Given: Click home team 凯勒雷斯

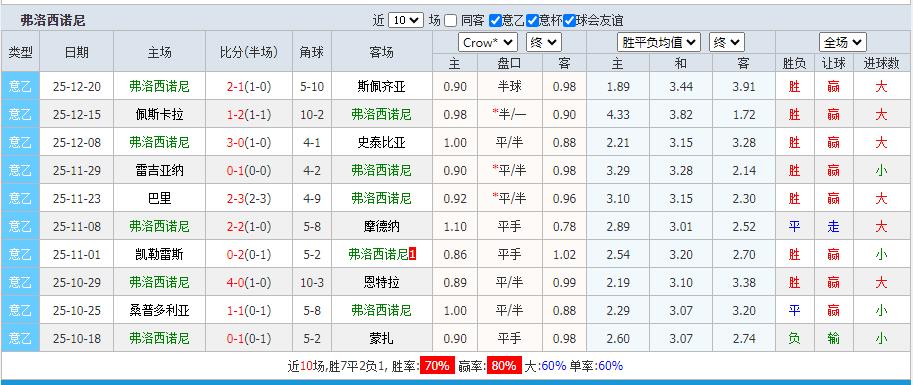Looking at the screenshot, I should (x=160, y=255).
